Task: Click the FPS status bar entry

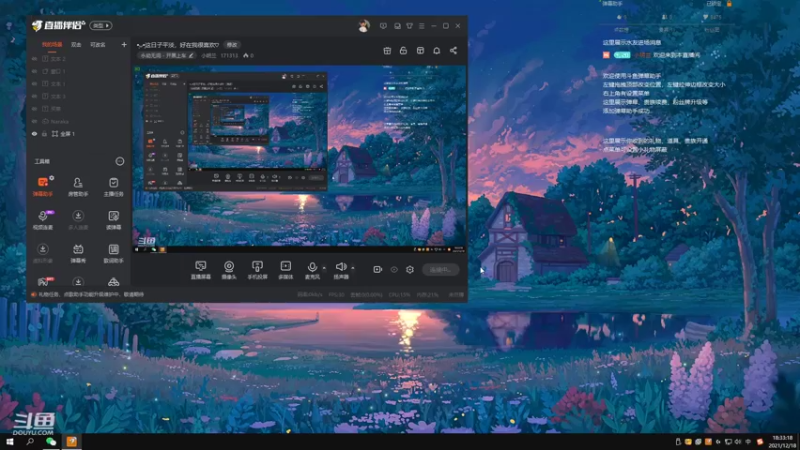Action: coord(336,294)
